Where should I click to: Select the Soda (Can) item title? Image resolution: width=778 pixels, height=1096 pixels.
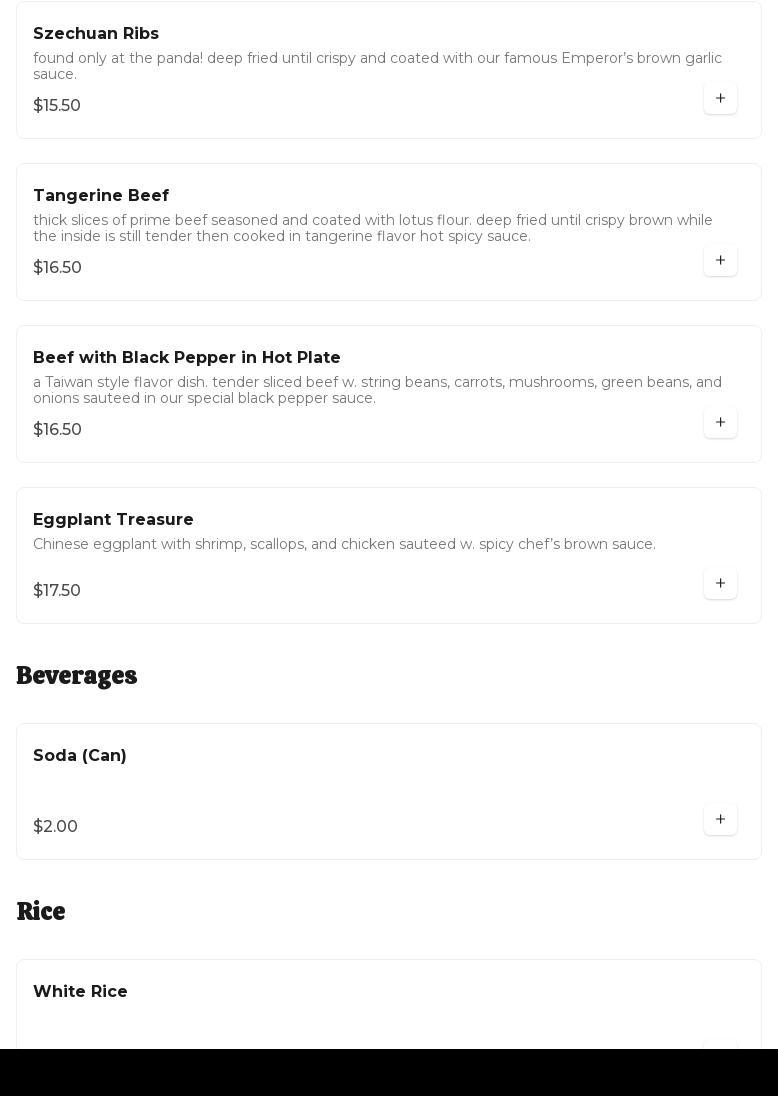(80, 756)
